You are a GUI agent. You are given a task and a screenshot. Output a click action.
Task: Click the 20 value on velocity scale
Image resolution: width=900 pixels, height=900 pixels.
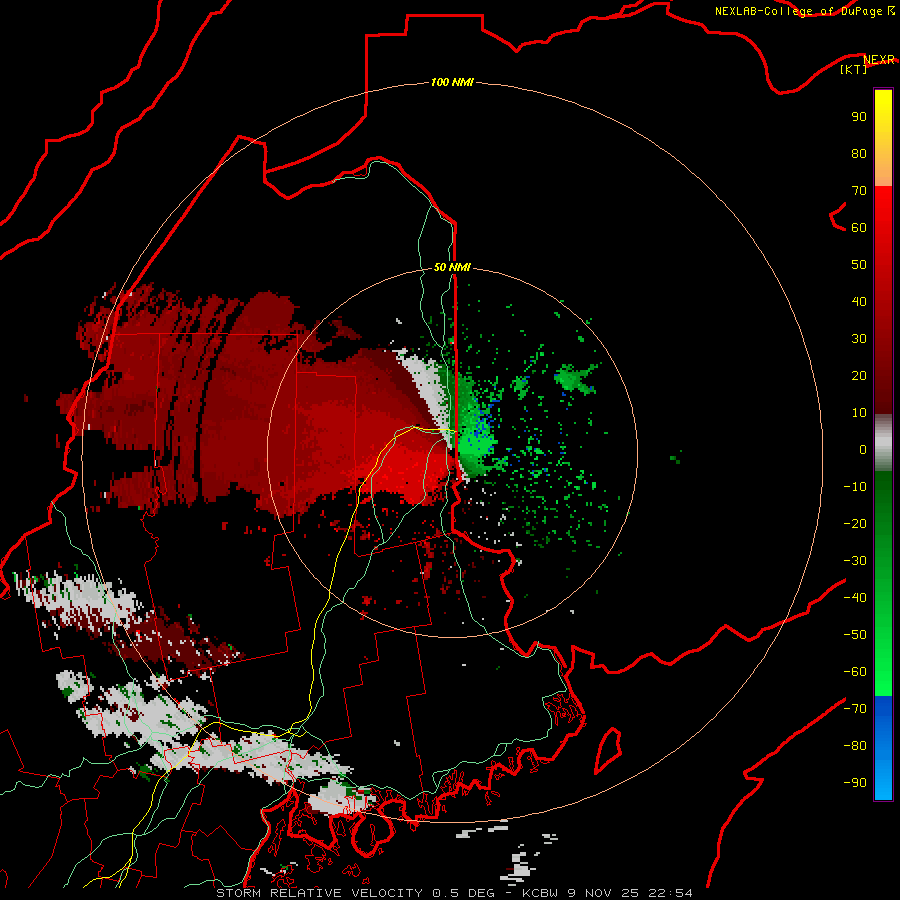click(859, 375)
